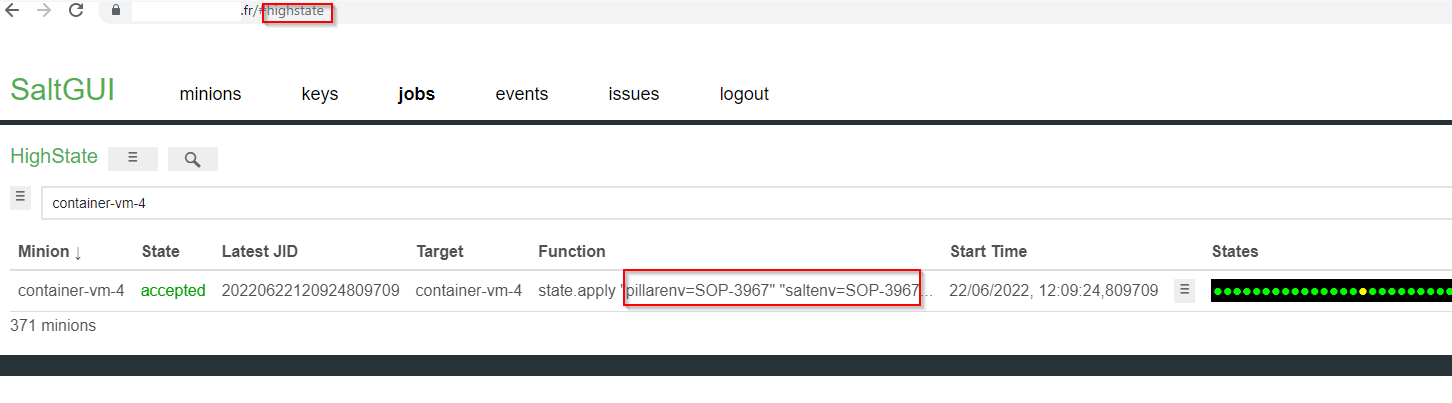This screenshot has height=403, width=1452.
Task: Click the yellow state dot
Action: pyautogui.click(x=1363, y=291)
